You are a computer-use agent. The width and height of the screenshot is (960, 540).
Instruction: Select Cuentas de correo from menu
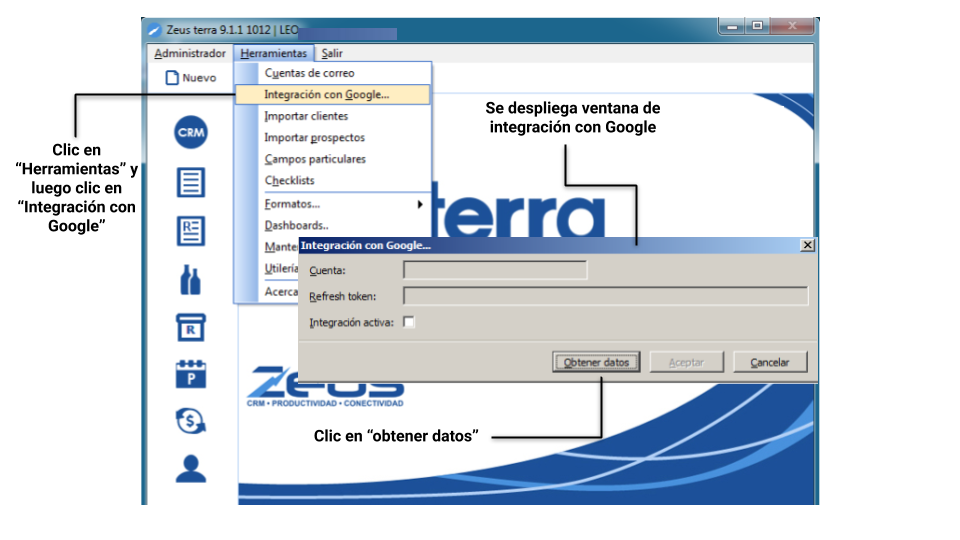tap(333, 73)
